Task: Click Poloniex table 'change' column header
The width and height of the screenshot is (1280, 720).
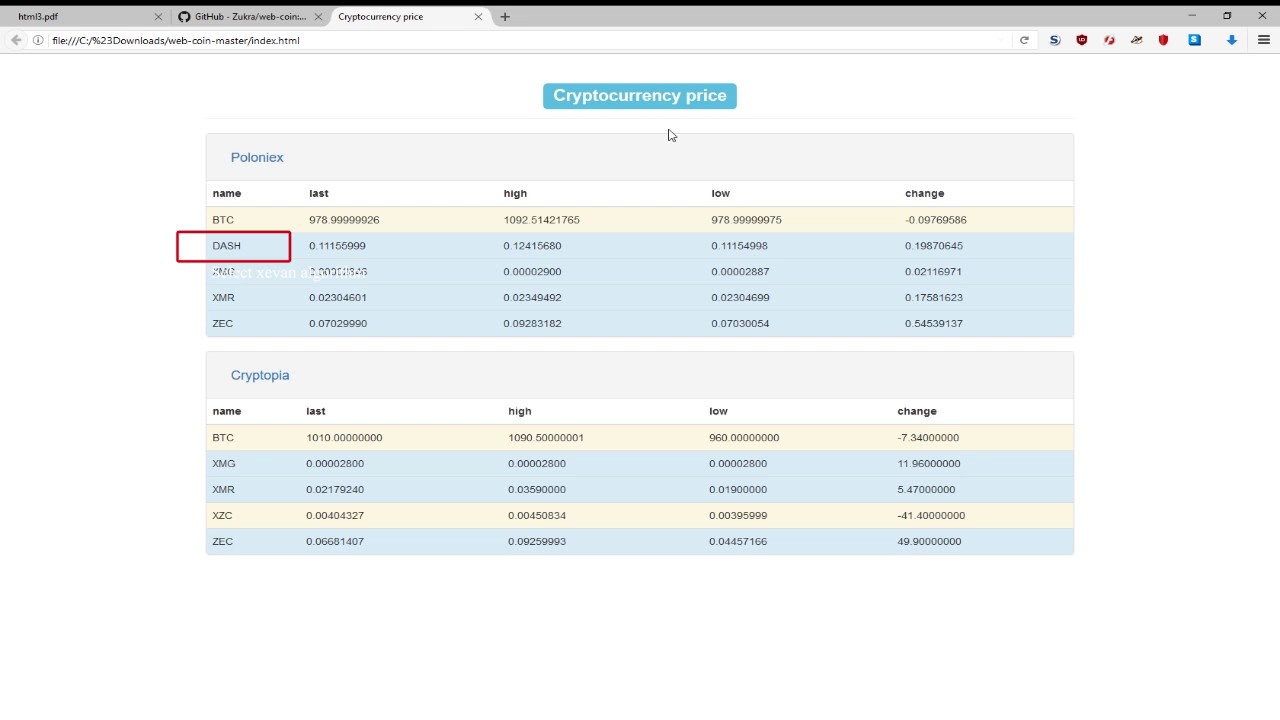Action: point(925,193)
